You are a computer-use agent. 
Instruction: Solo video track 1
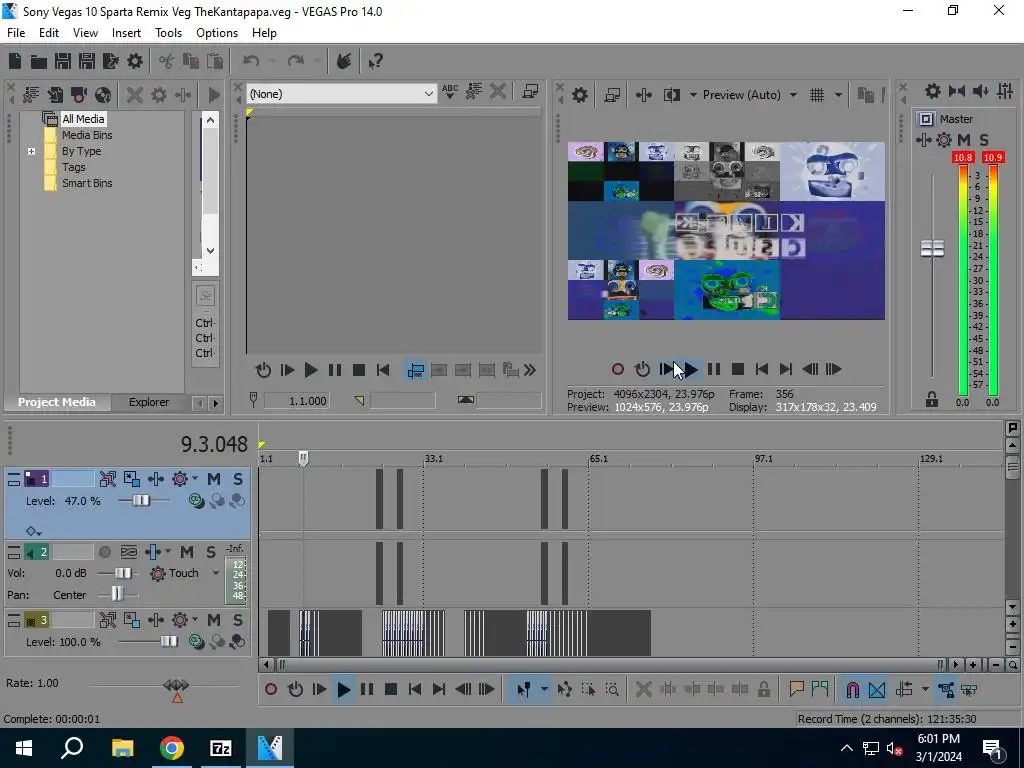(238, 479)
